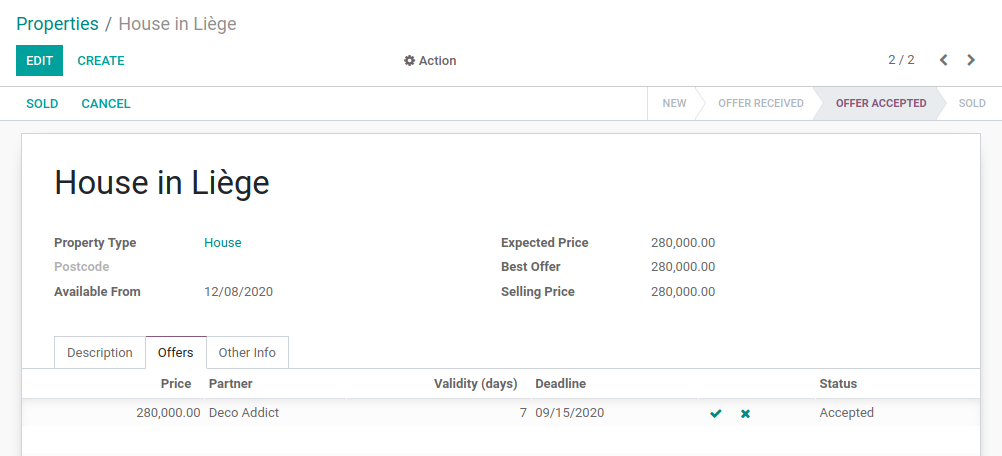Screen dimensions: 1002x456
Task: Accept the offer with the checkmark icon
Action: coord(715,413)
